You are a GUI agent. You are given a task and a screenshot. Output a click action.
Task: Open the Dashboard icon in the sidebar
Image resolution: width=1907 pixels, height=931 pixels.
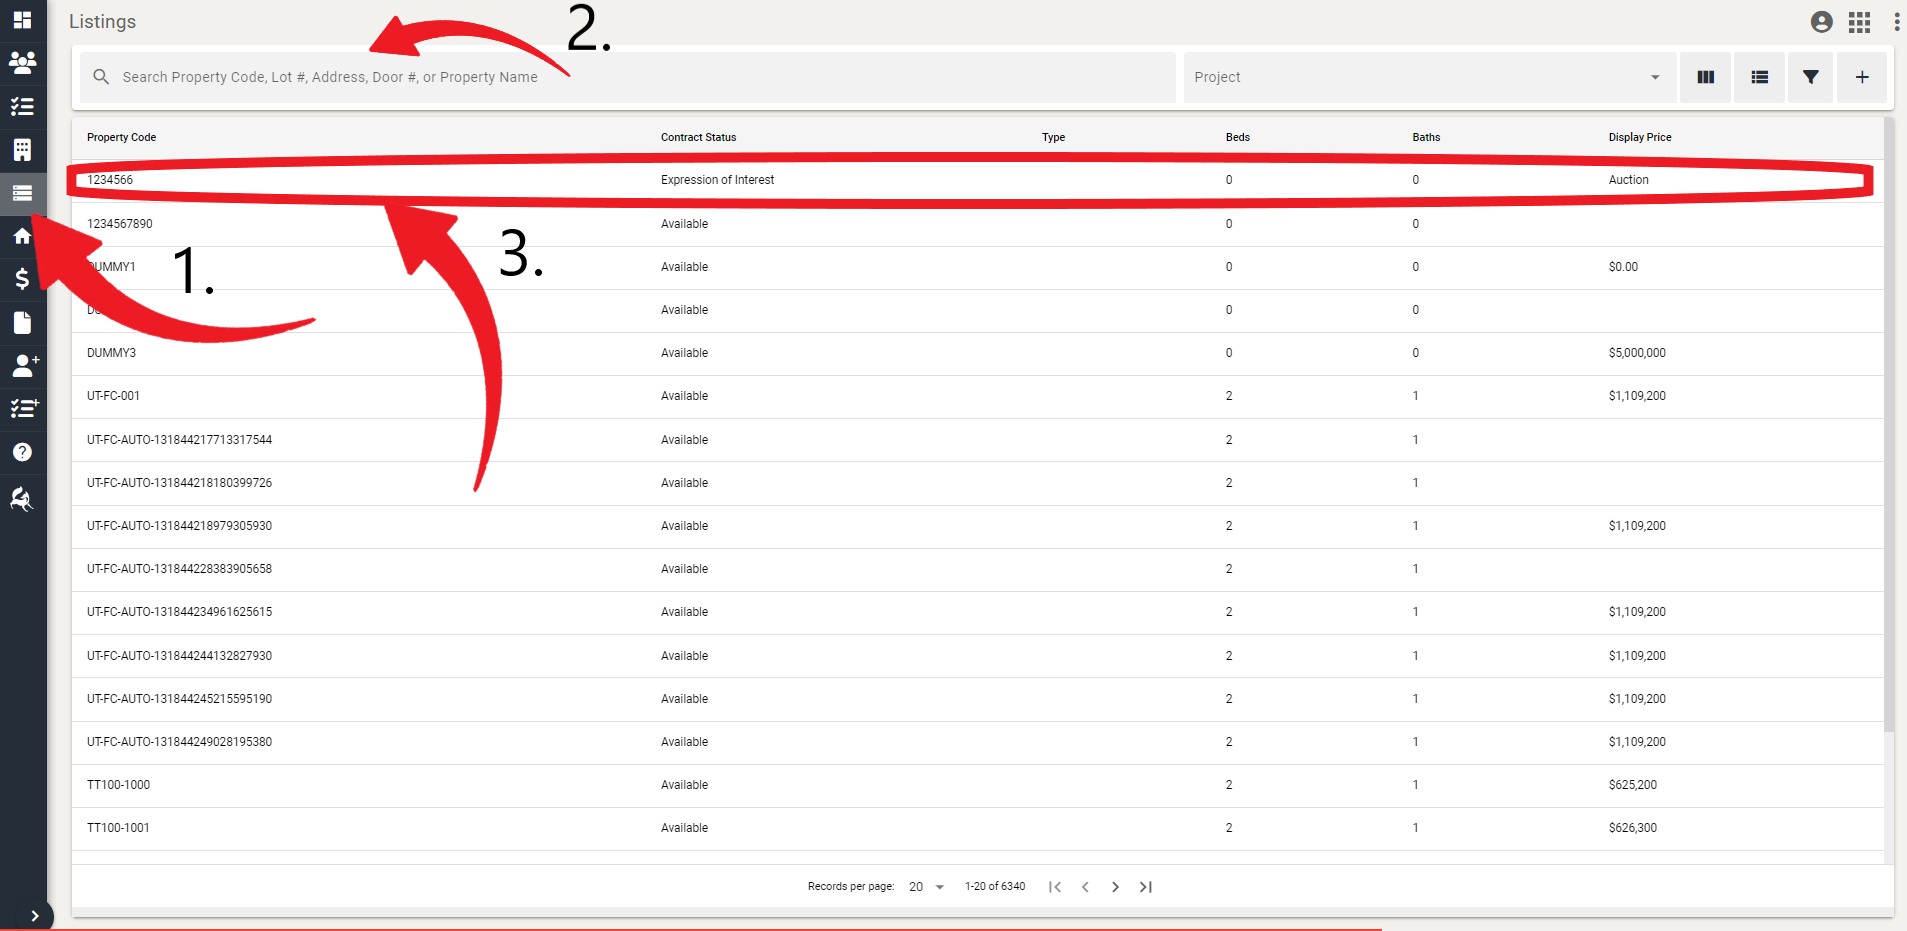(x=22, y=20)
